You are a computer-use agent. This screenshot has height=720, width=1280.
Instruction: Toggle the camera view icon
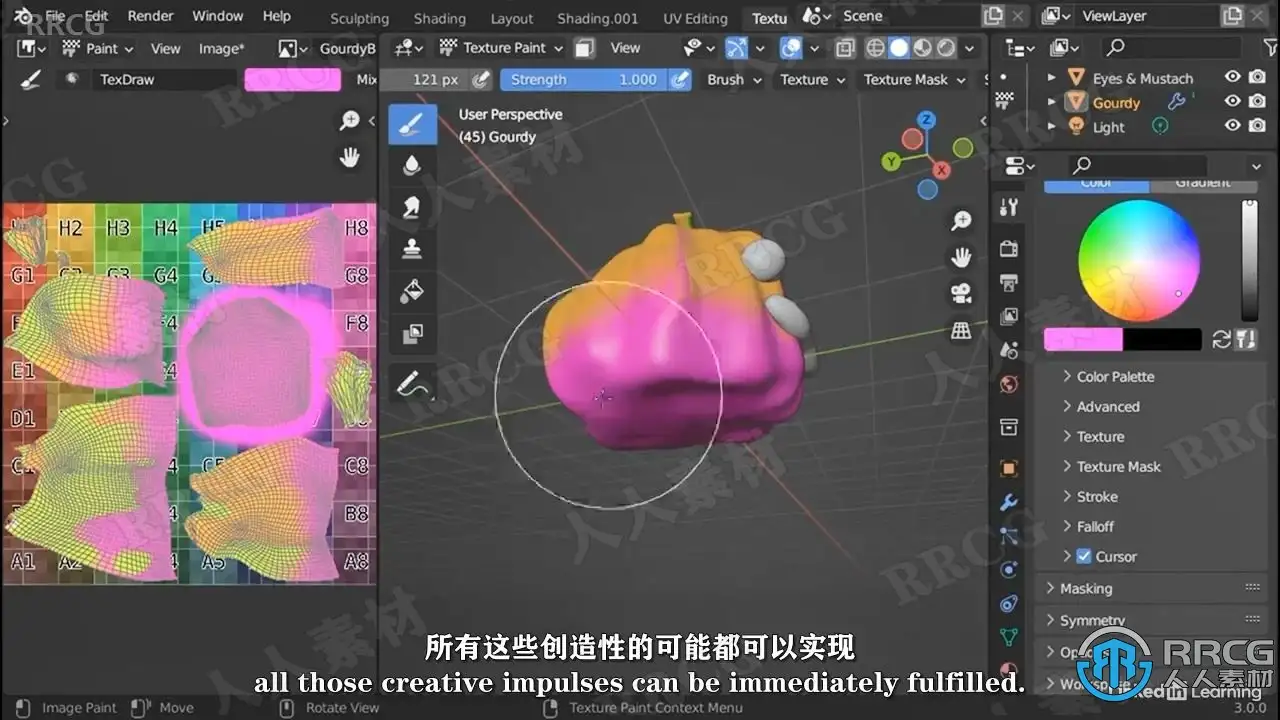pyautogui.click(x=961, y=294)
